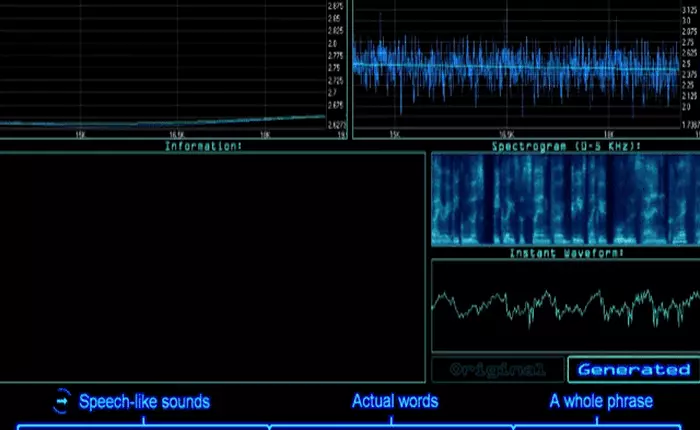Click the Information: panel heading
700x430 pixels.
(204, 146)
